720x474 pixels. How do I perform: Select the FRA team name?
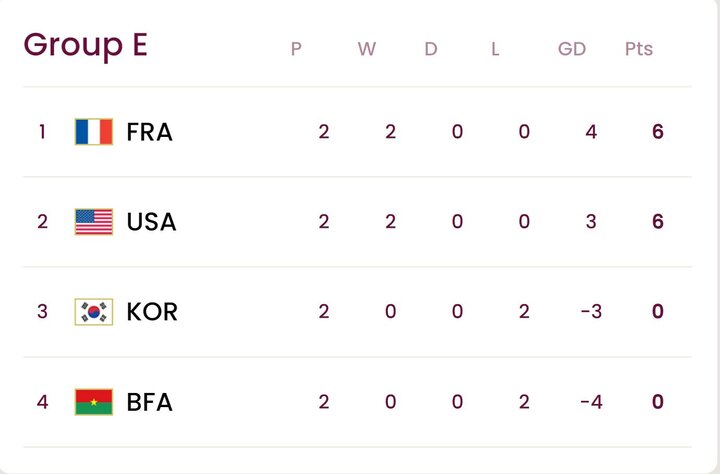click(150, 132)
